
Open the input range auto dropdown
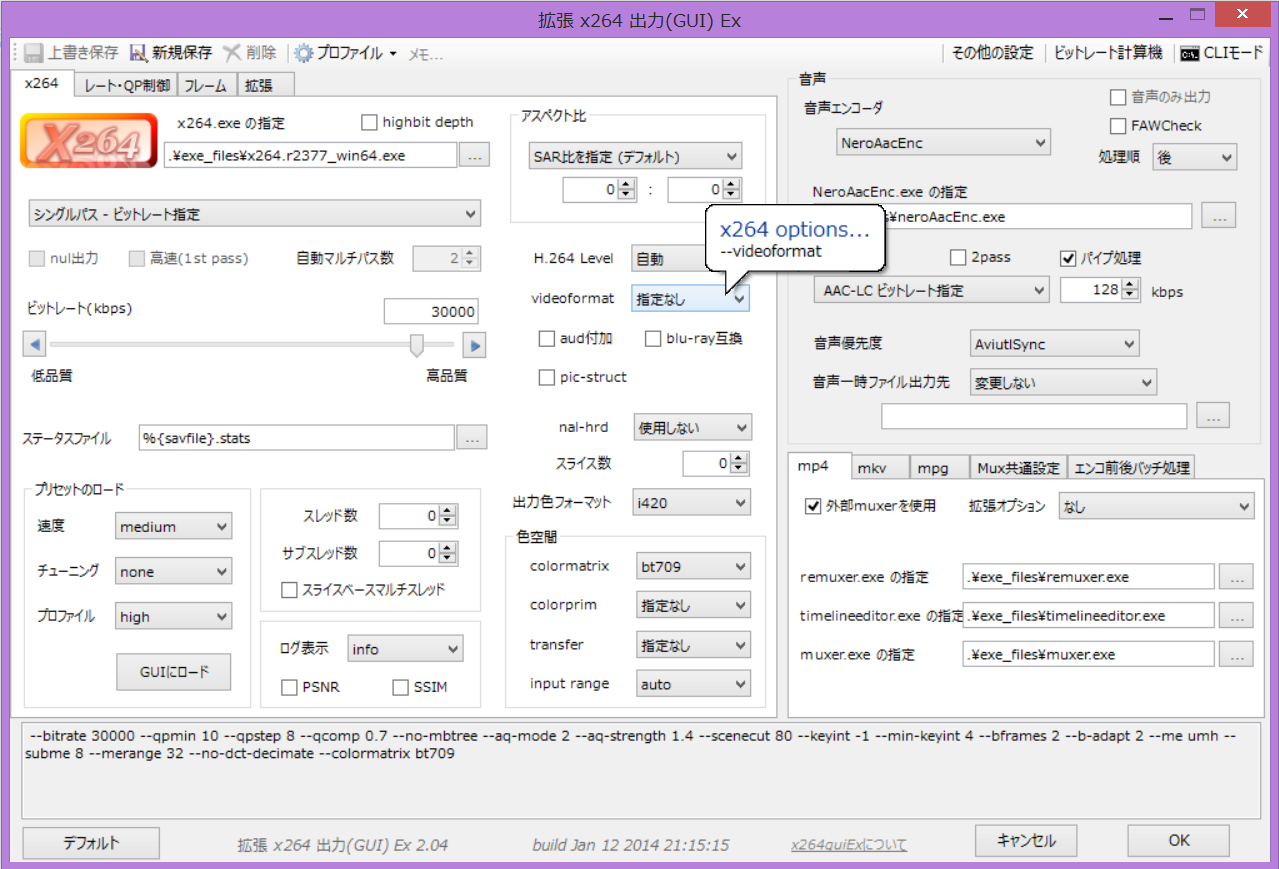[693, 685]
